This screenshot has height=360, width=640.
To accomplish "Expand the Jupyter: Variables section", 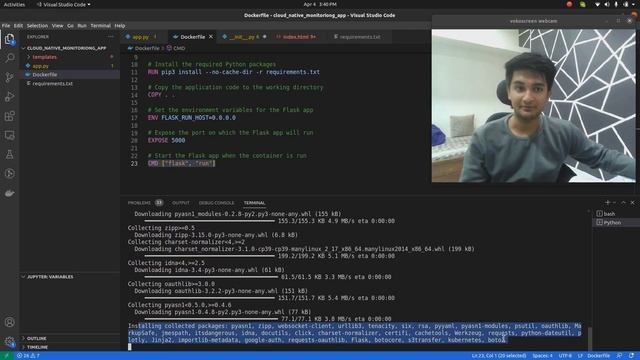I will (x=50, y=277).
